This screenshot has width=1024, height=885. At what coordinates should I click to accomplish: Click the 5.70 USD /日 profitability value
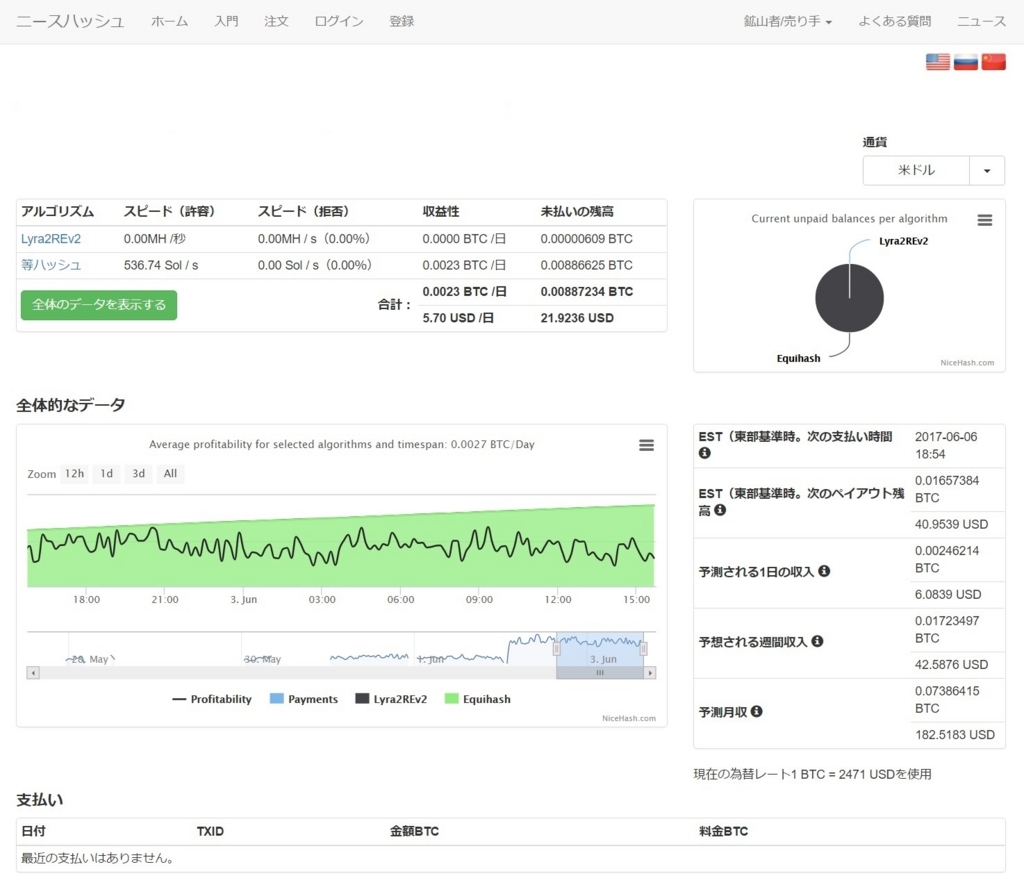(x=458, y=318)
